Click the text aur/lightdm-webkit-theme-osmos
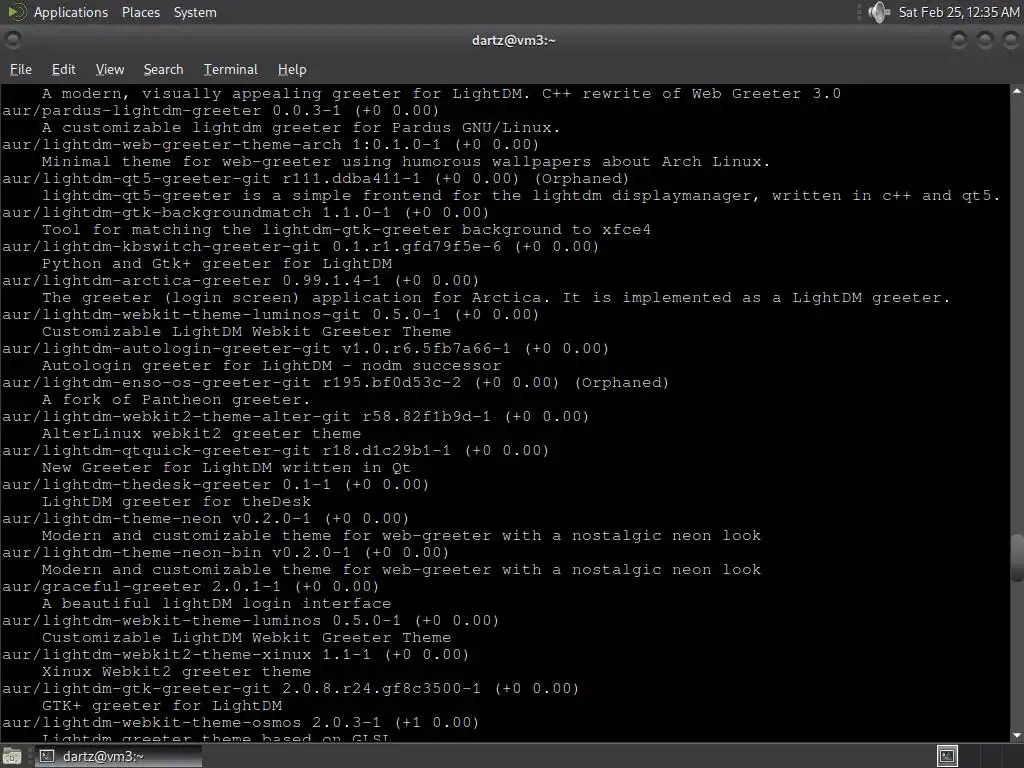This screenshot has height=768, width=1024. click(x=151, y=722)
